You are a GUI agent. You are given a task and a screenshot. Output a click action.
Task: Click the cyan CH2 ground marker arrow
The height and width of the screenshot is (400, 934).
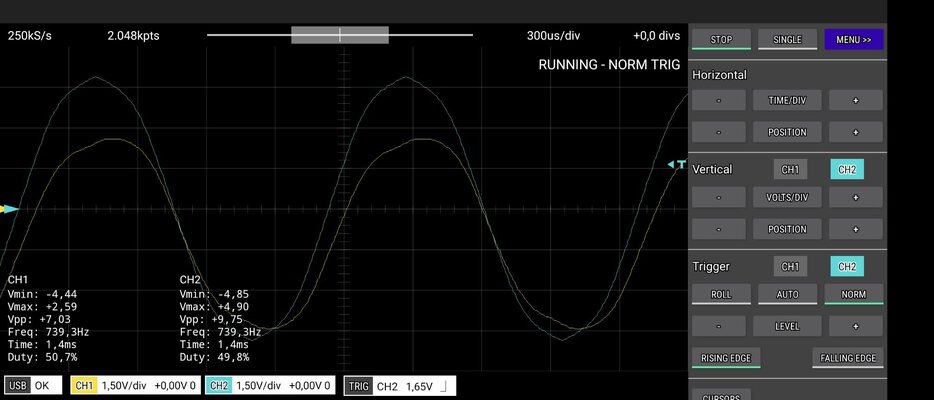(12, 209)
